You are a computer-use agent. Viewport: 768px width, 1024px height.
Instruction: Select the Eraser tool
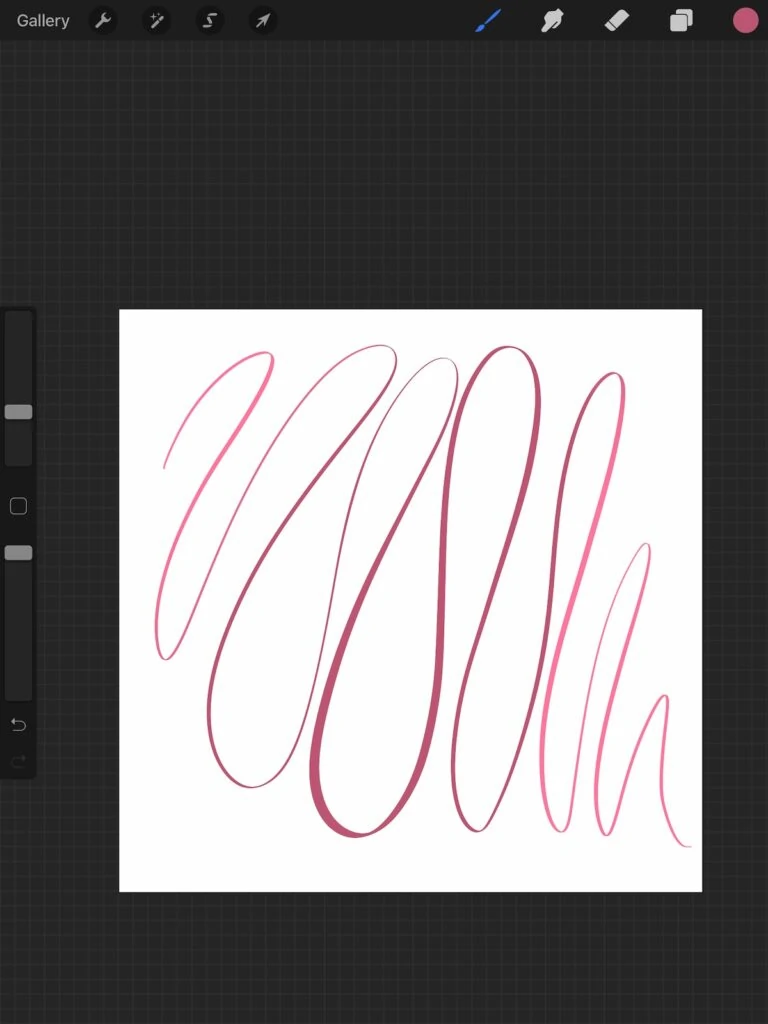(x=616, y=21)
